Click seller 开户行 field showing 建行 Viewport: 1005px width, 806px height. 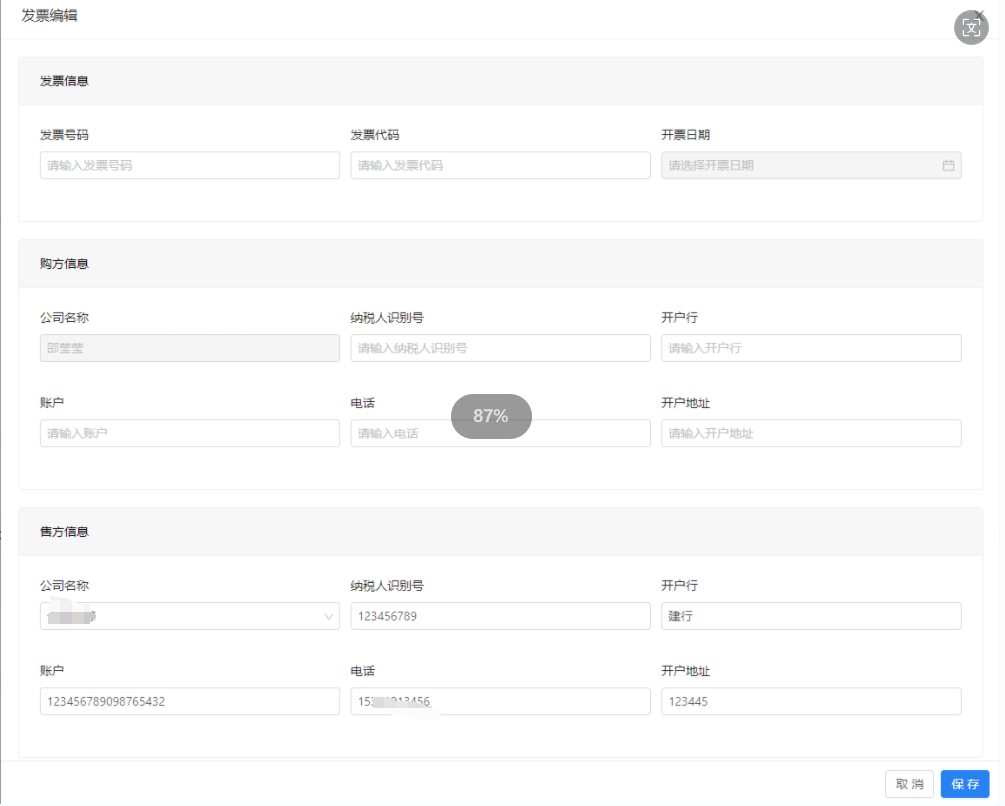click(x=810, y=616)
